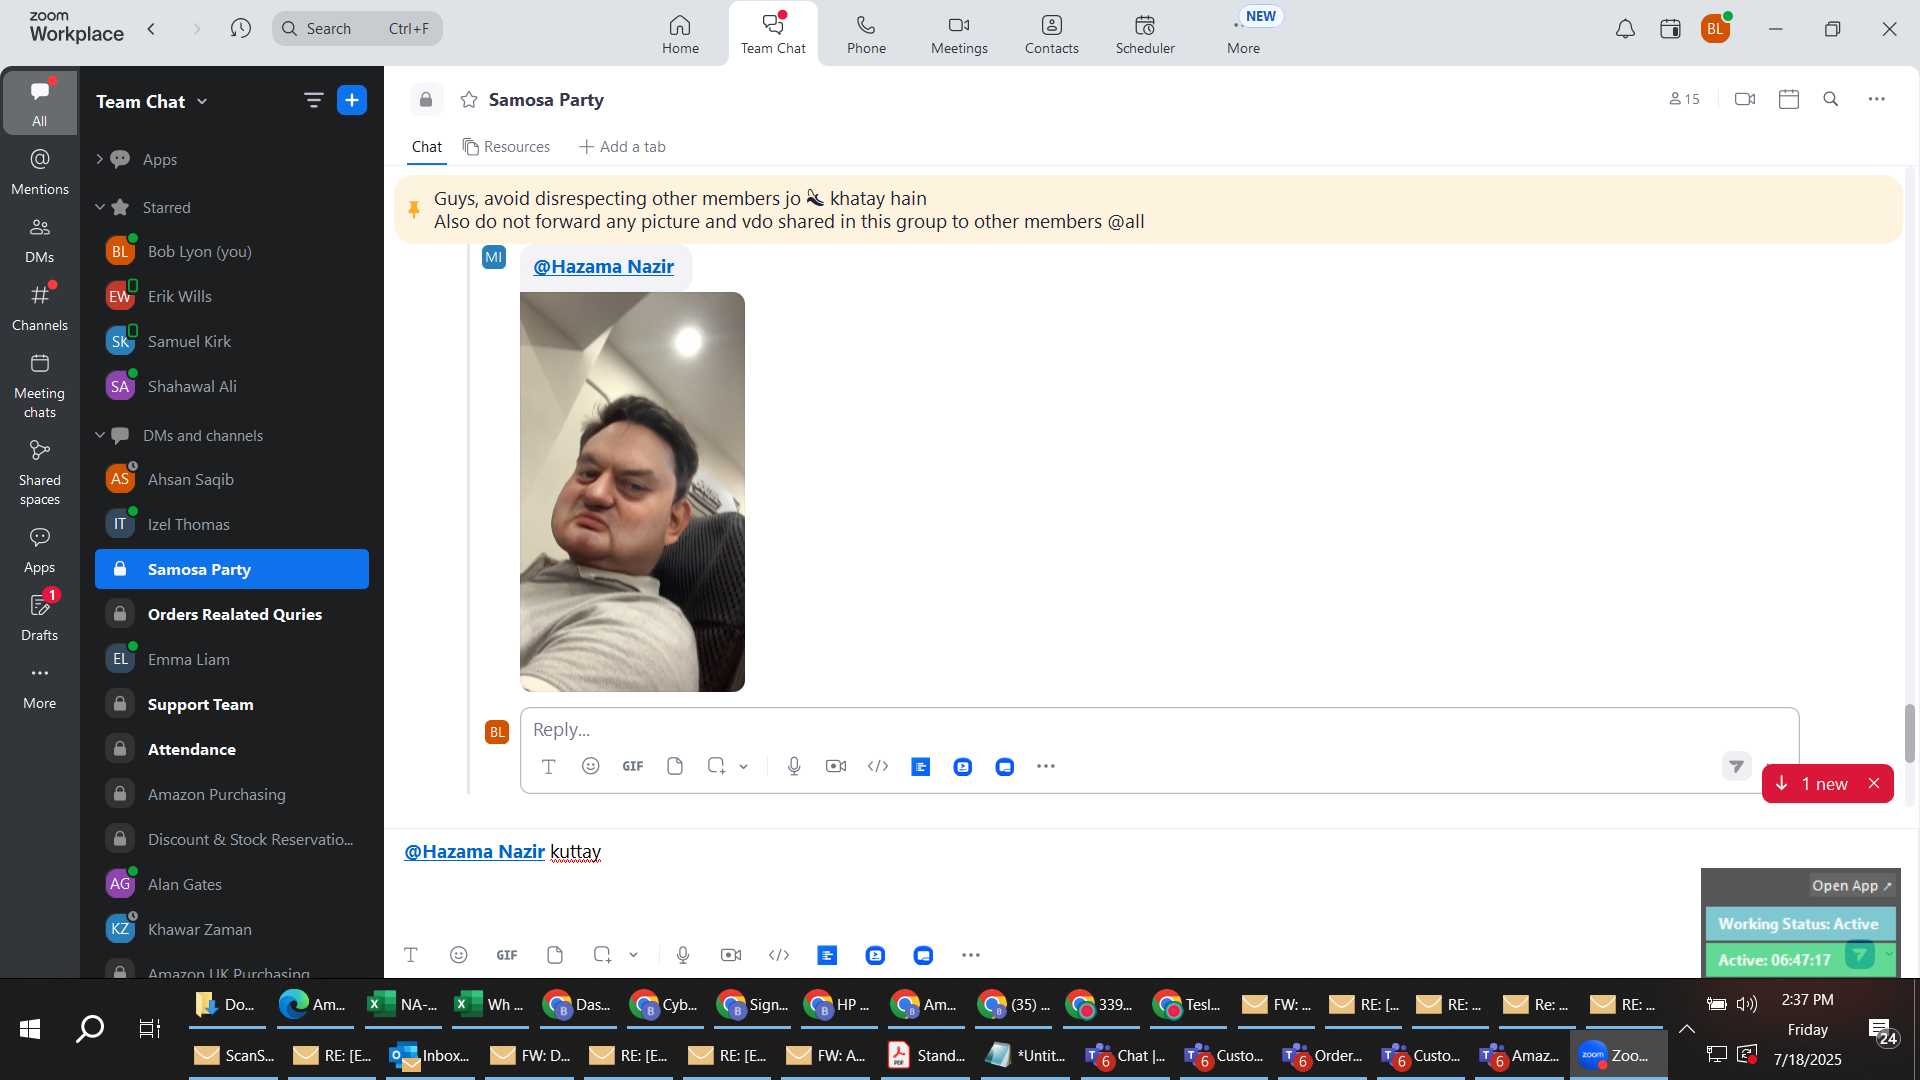Start a video meeting with channel
Viewport: 1920px width, 1080px height.
tap(1745, 99)
